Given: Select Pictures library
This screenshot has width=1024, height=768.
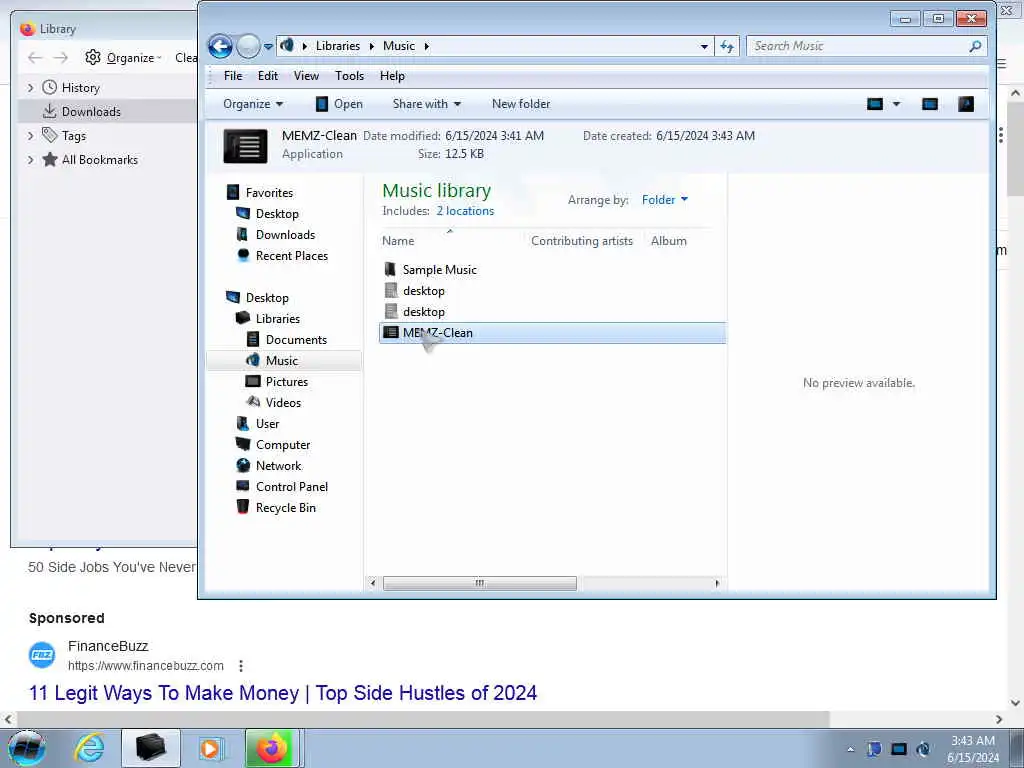Looking at the screenshot, I should [286, 381].
